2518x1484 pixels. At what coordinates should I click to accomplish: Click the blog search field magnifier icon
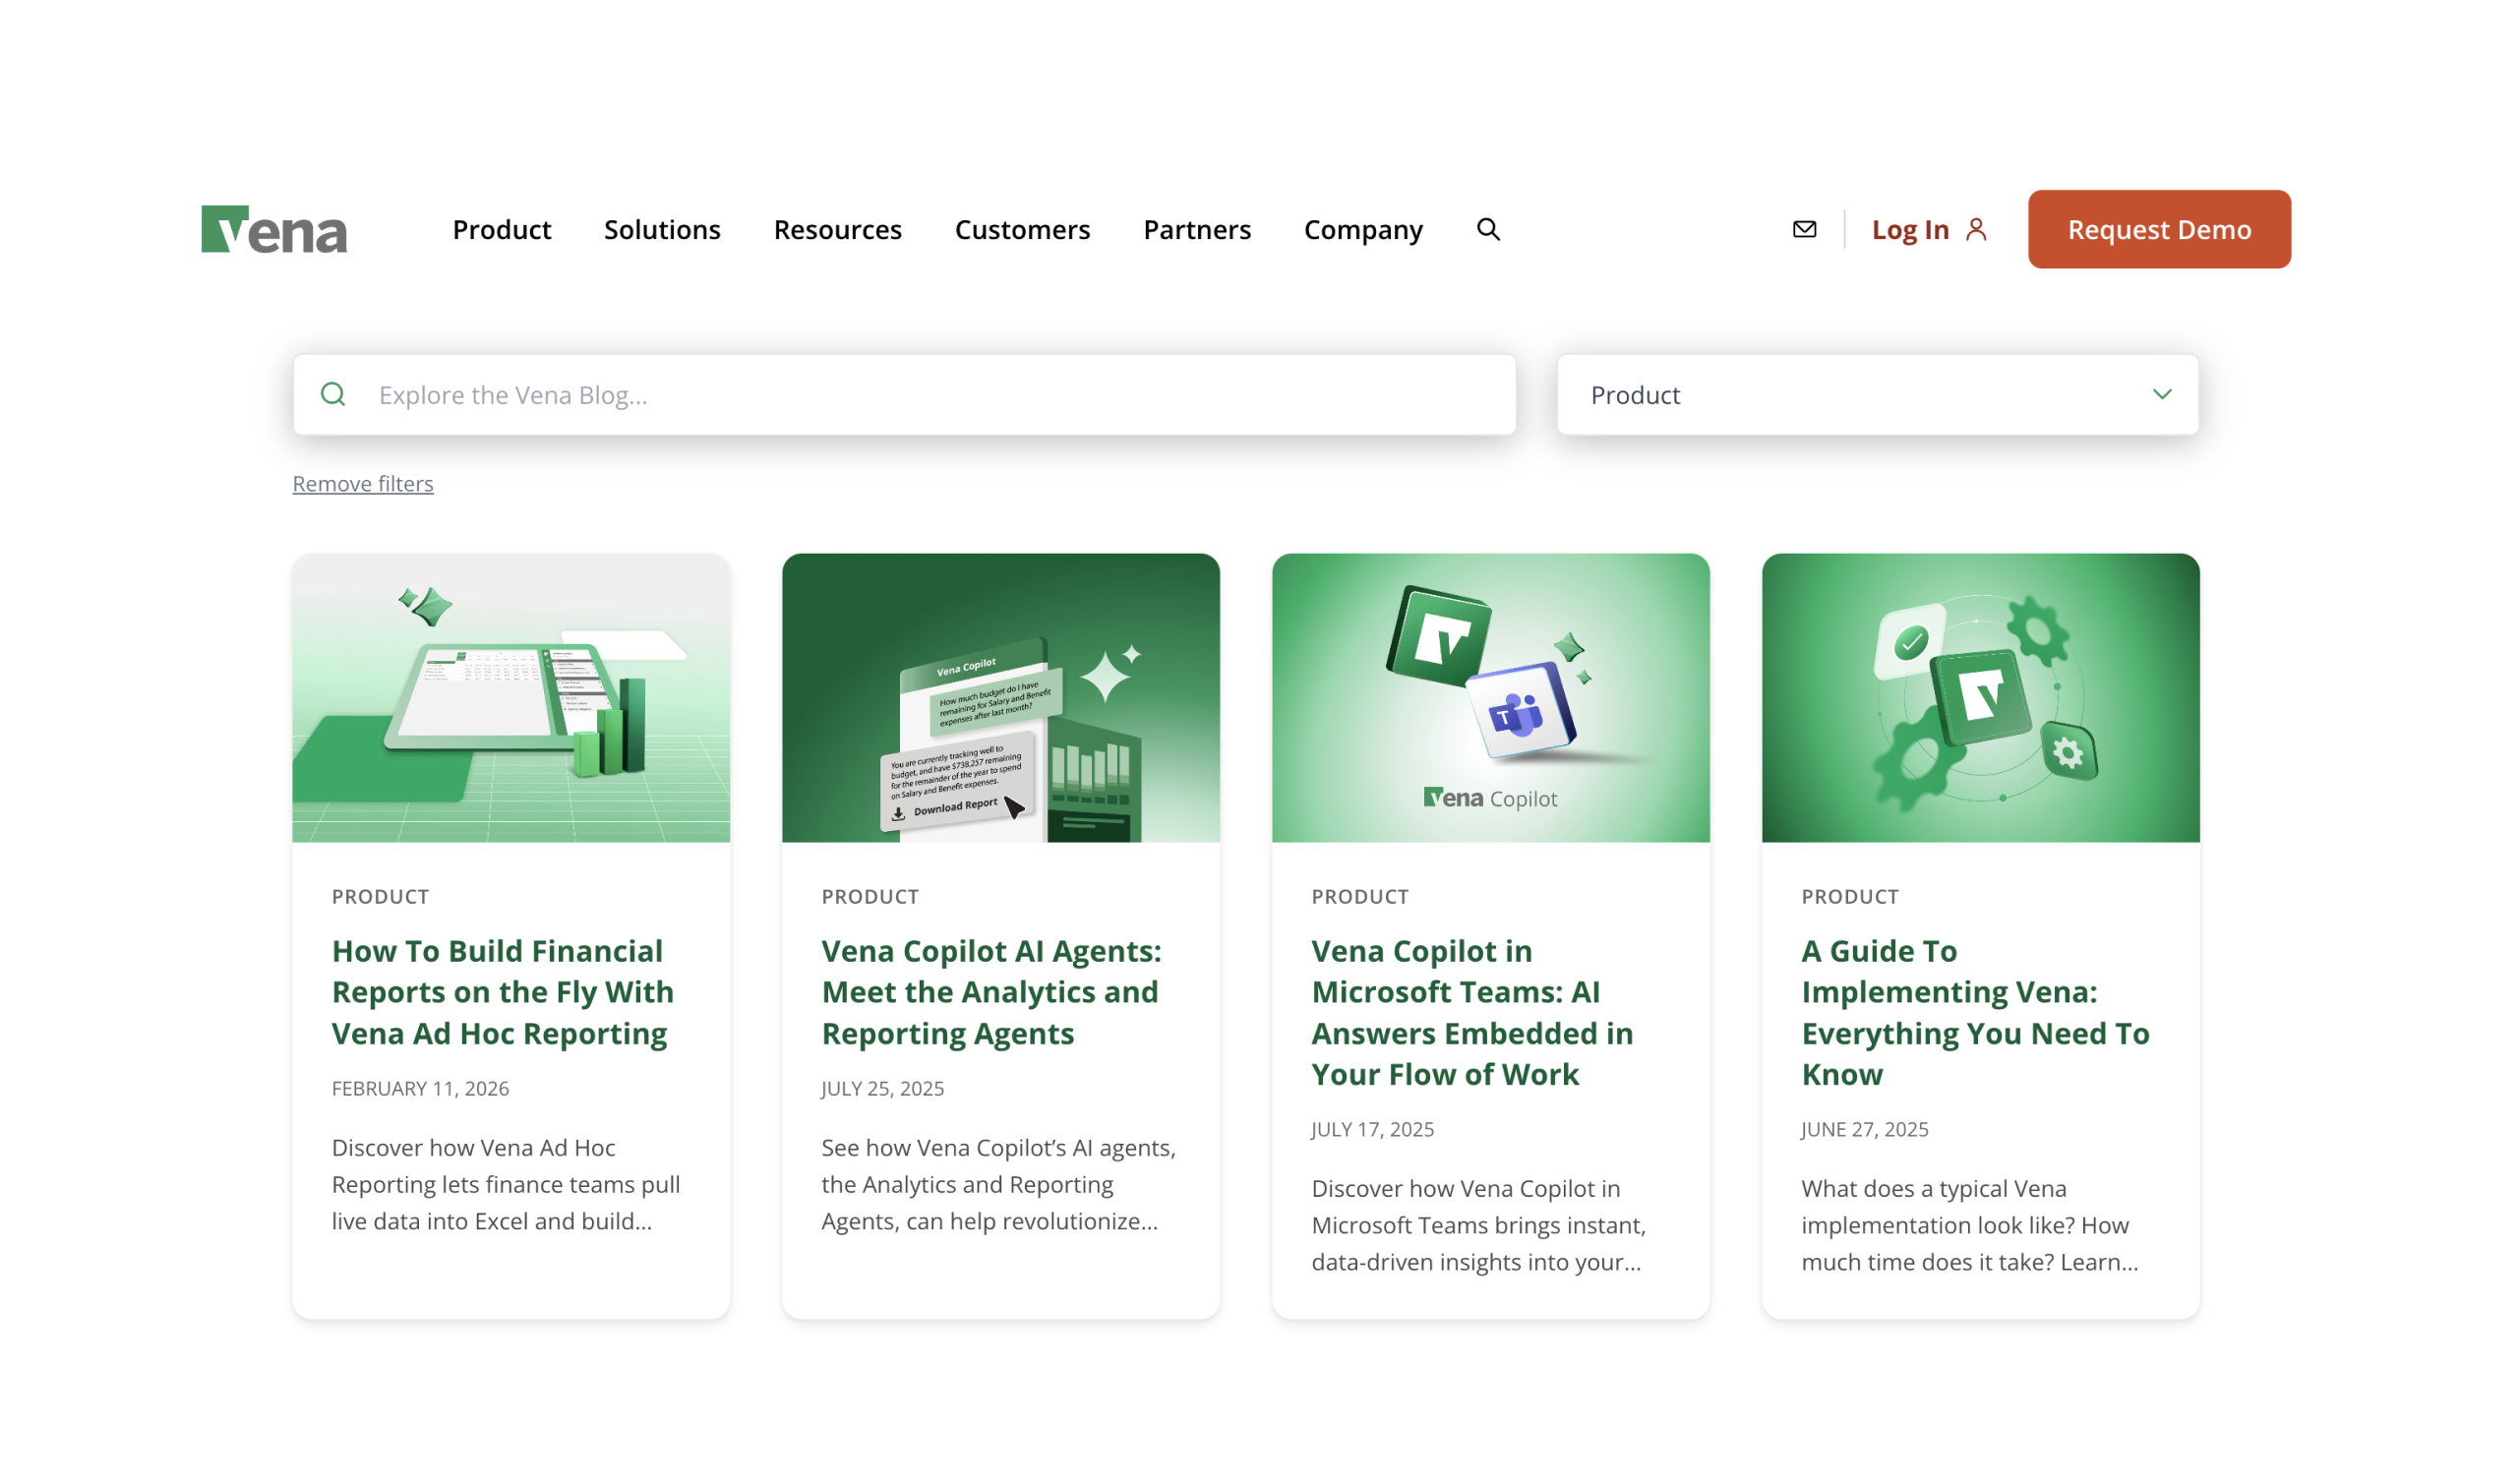pyautogui.click(x=333, y=395)
